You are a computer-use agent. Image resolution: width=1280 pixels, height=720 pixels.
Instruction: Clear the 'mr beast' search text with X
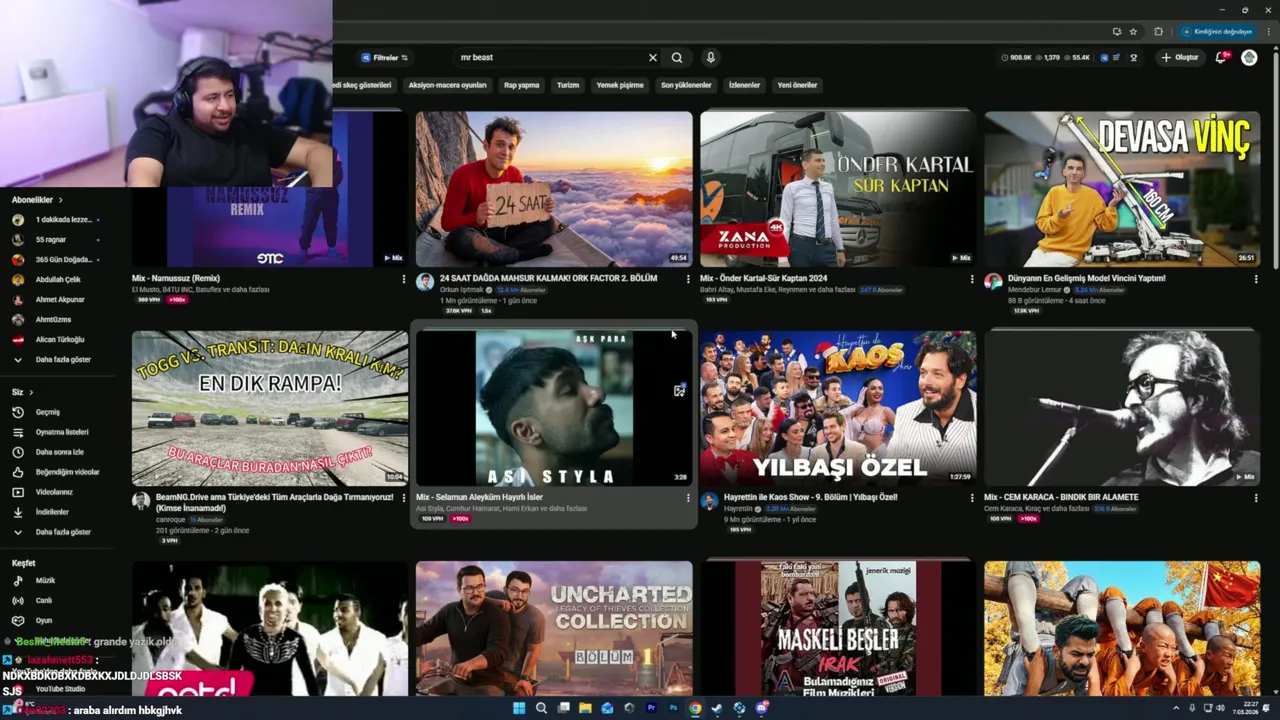[x=653, y=58]
